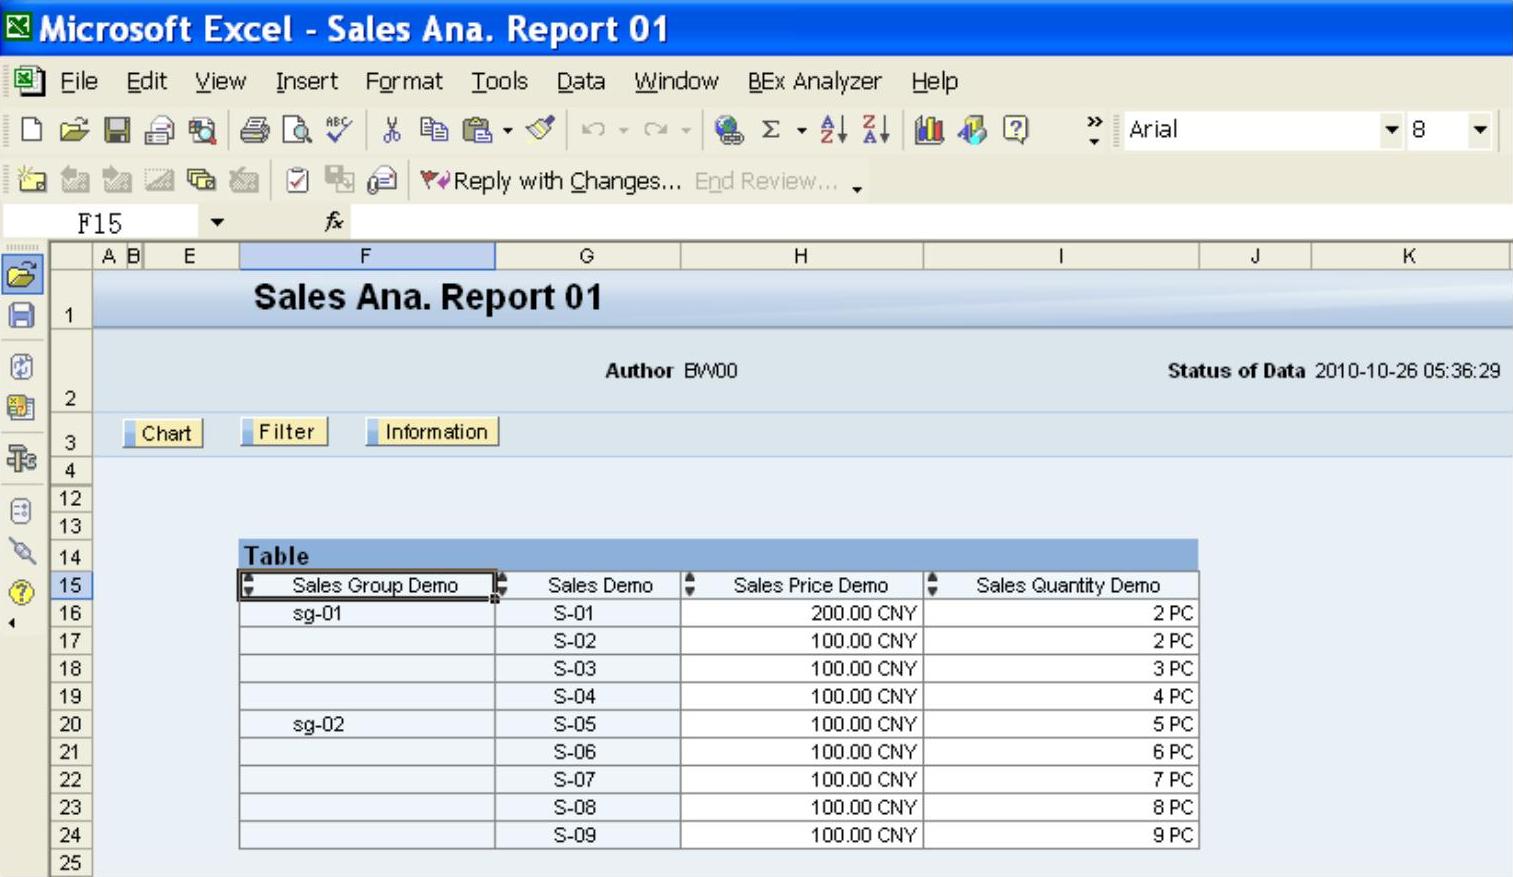Open the Insert menu
Screen dimensions: 1513x877
click(306, 81)
